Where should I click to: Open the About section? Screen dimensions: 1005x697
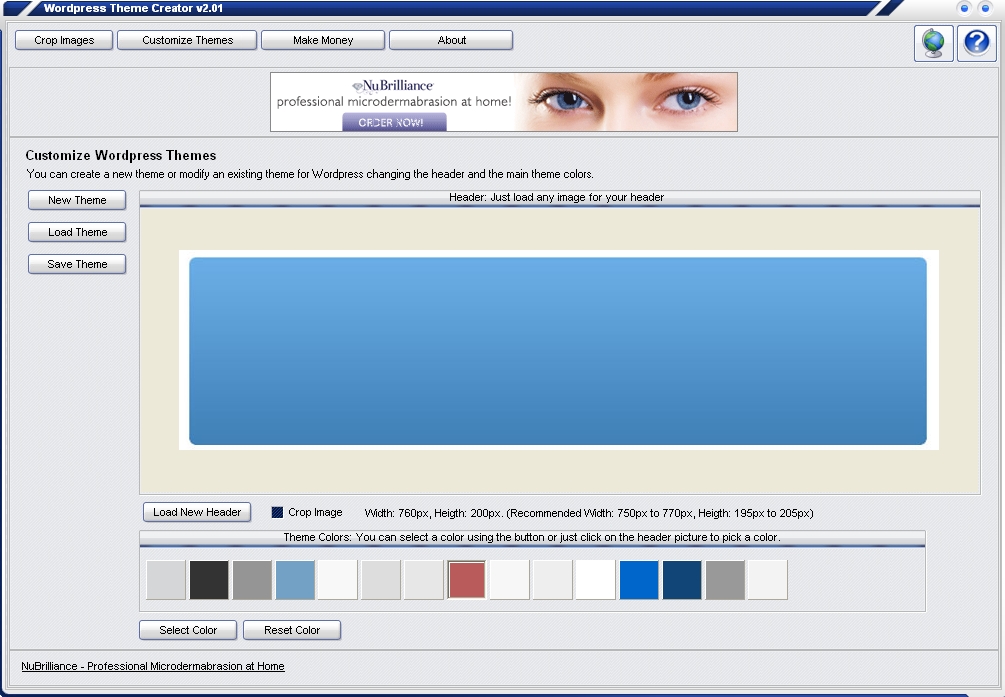point(451,40)
